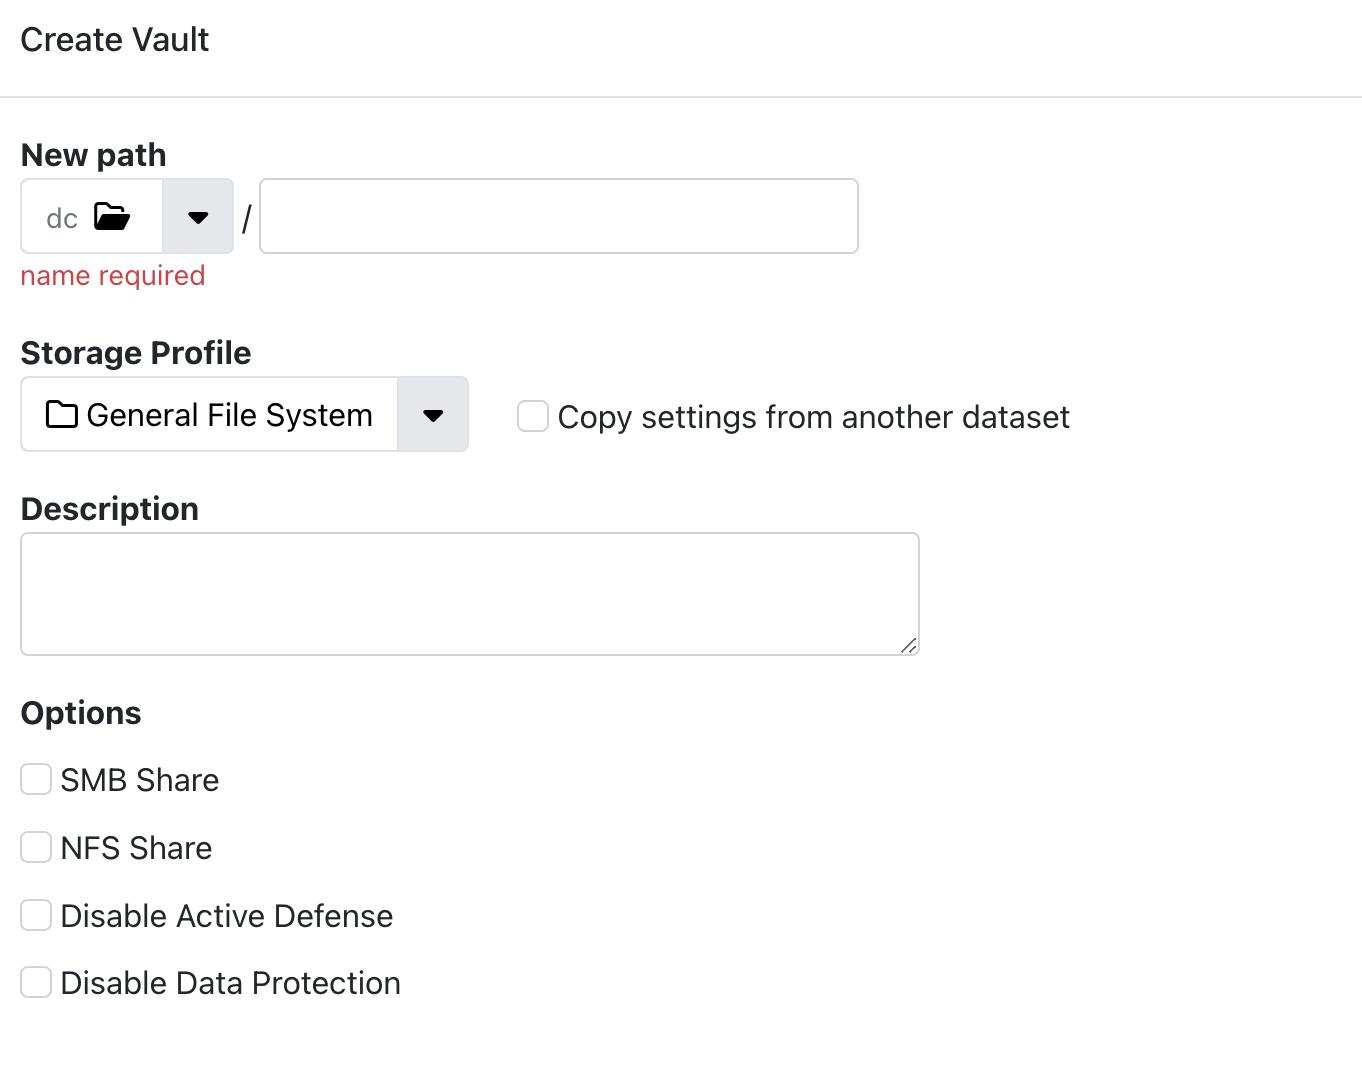
Task: Click the 'Copy settings from another dataset' label
Action: tap(813, 417)
